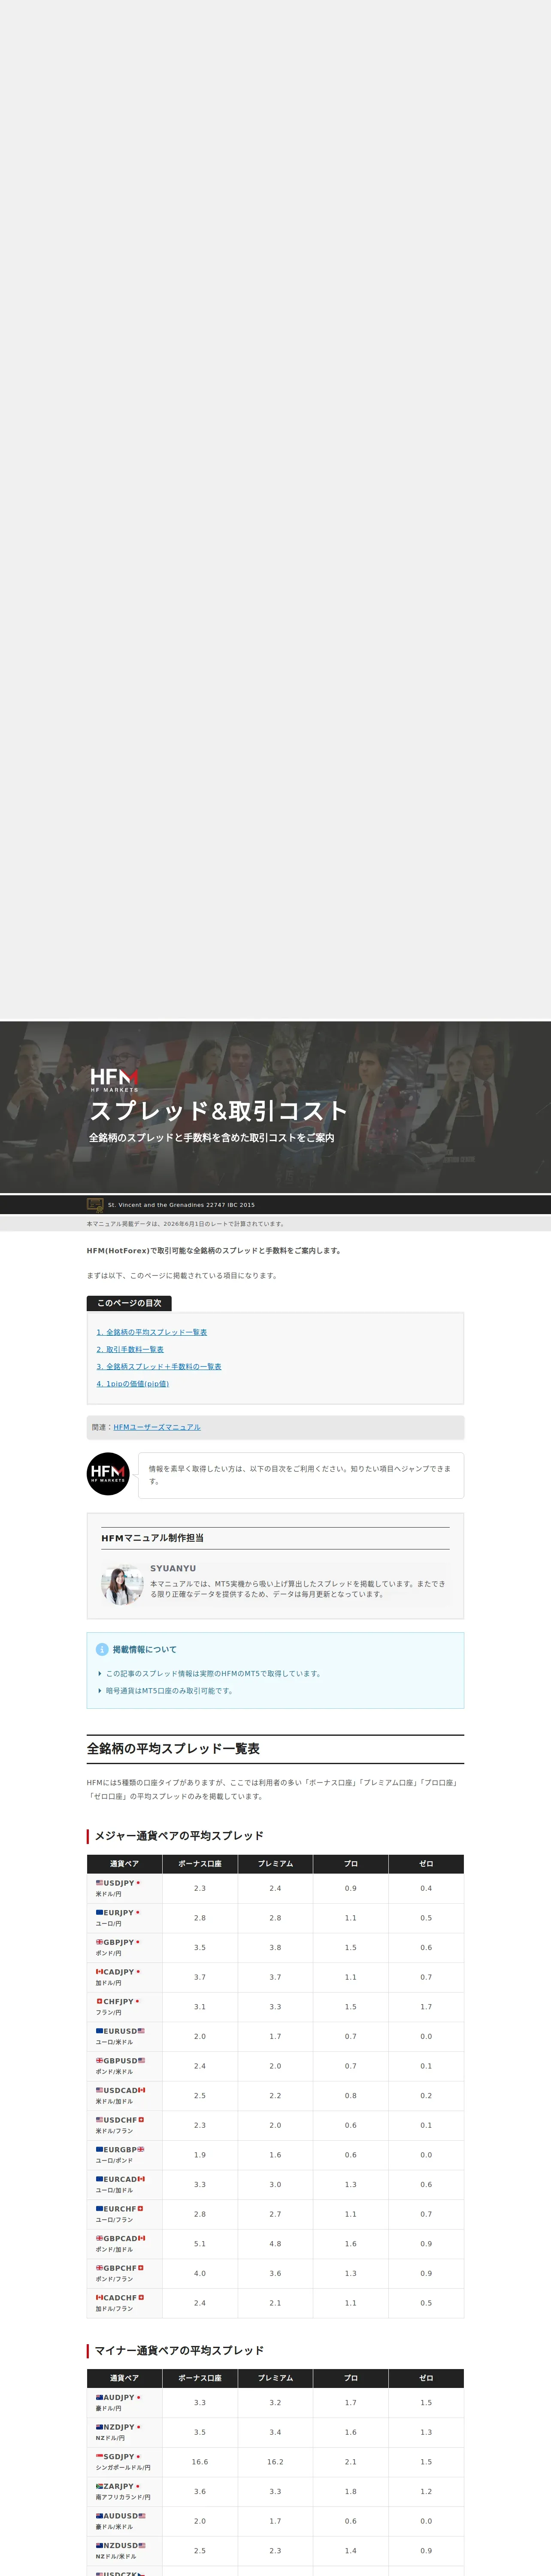551x2576 pixels.
Task: Open the HFMユーザーズマニュアル related link
Action: coord(157,1427)
